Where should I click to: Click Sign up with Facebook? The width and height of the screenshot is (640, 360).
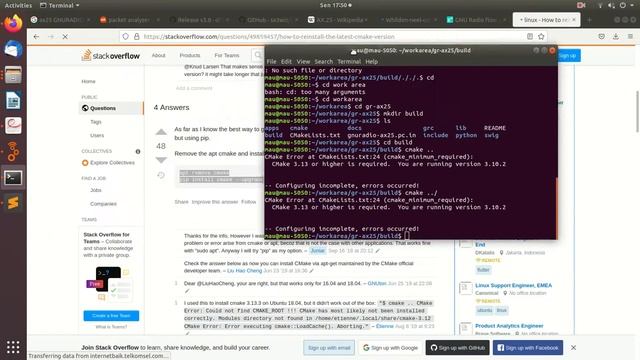click(x=528, y=348)
